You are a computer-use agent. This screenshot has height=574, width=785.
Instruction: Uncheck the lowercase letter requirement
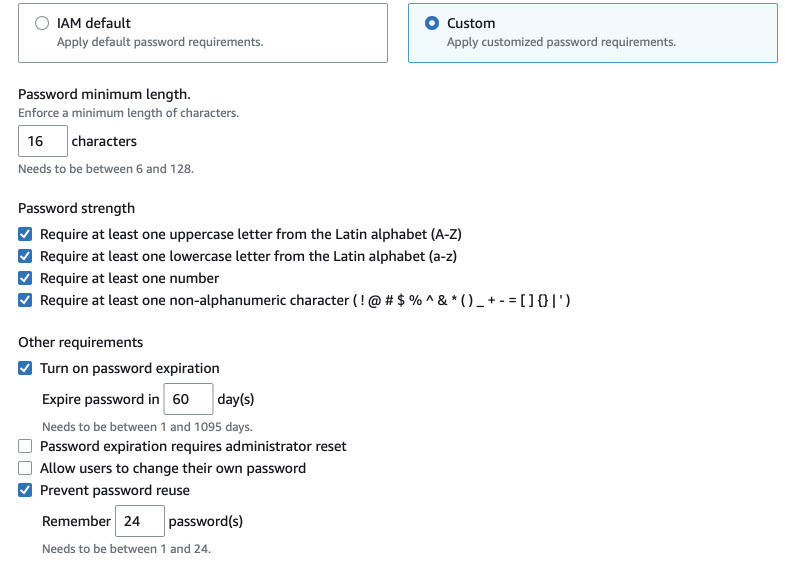[x=25, y=256]
